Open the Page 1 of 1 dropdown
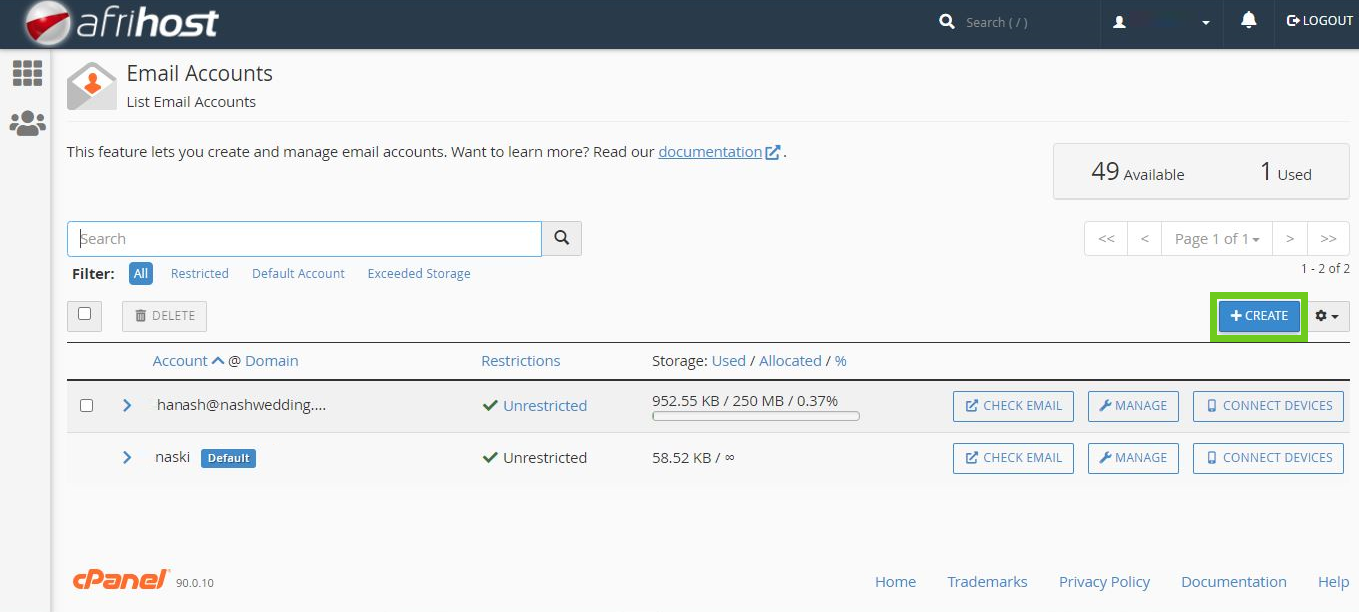Image resolution: width=1359 pixels, height=612 pixels. click(1216, 239)
